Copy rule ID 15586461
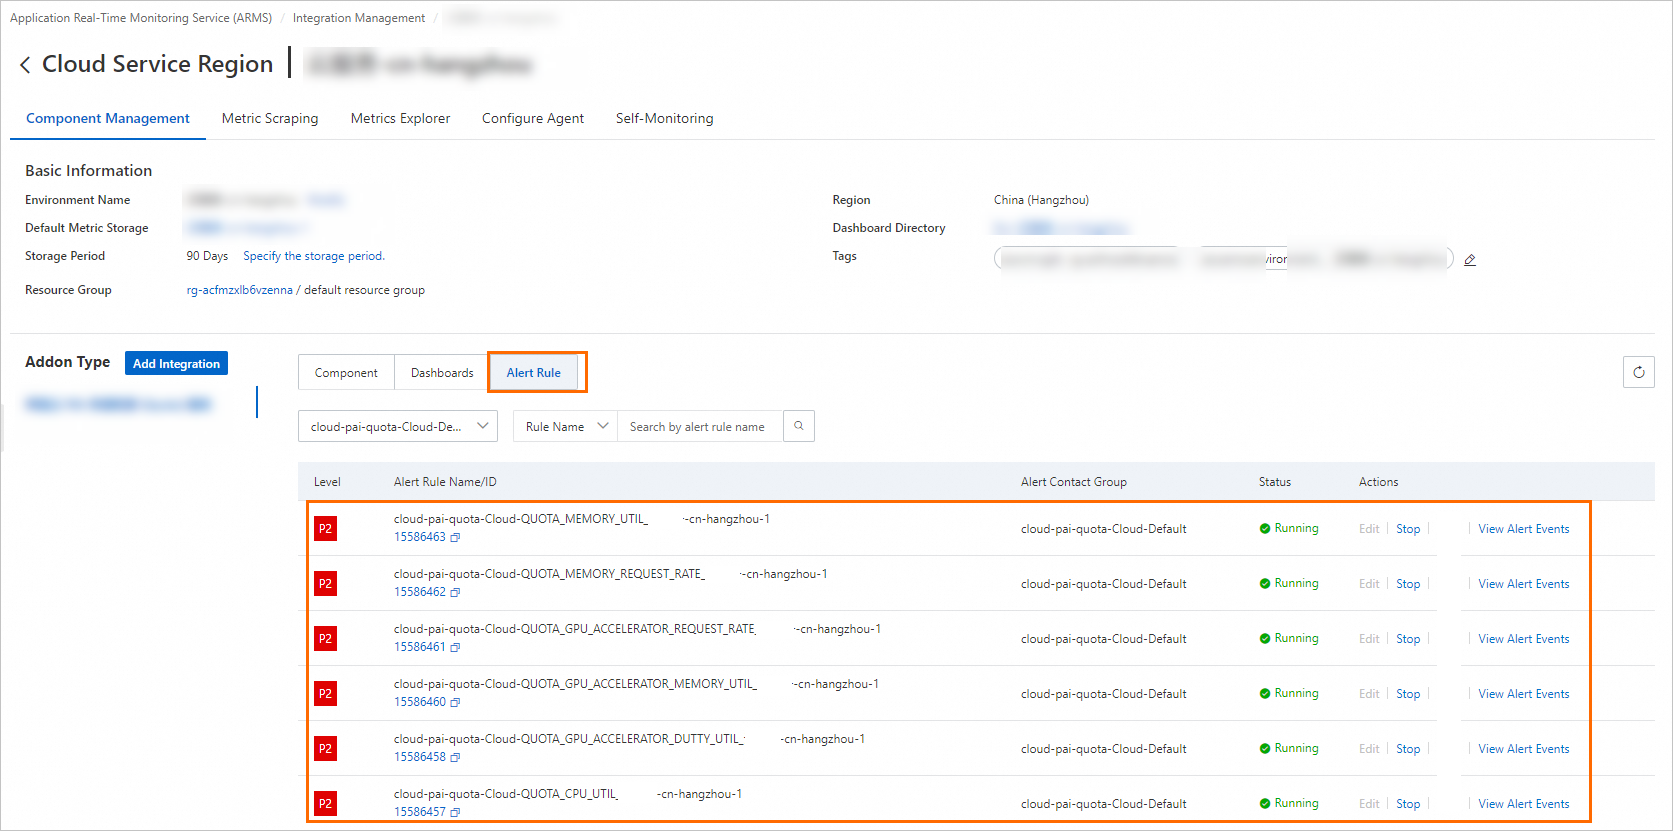 (455, 648)
